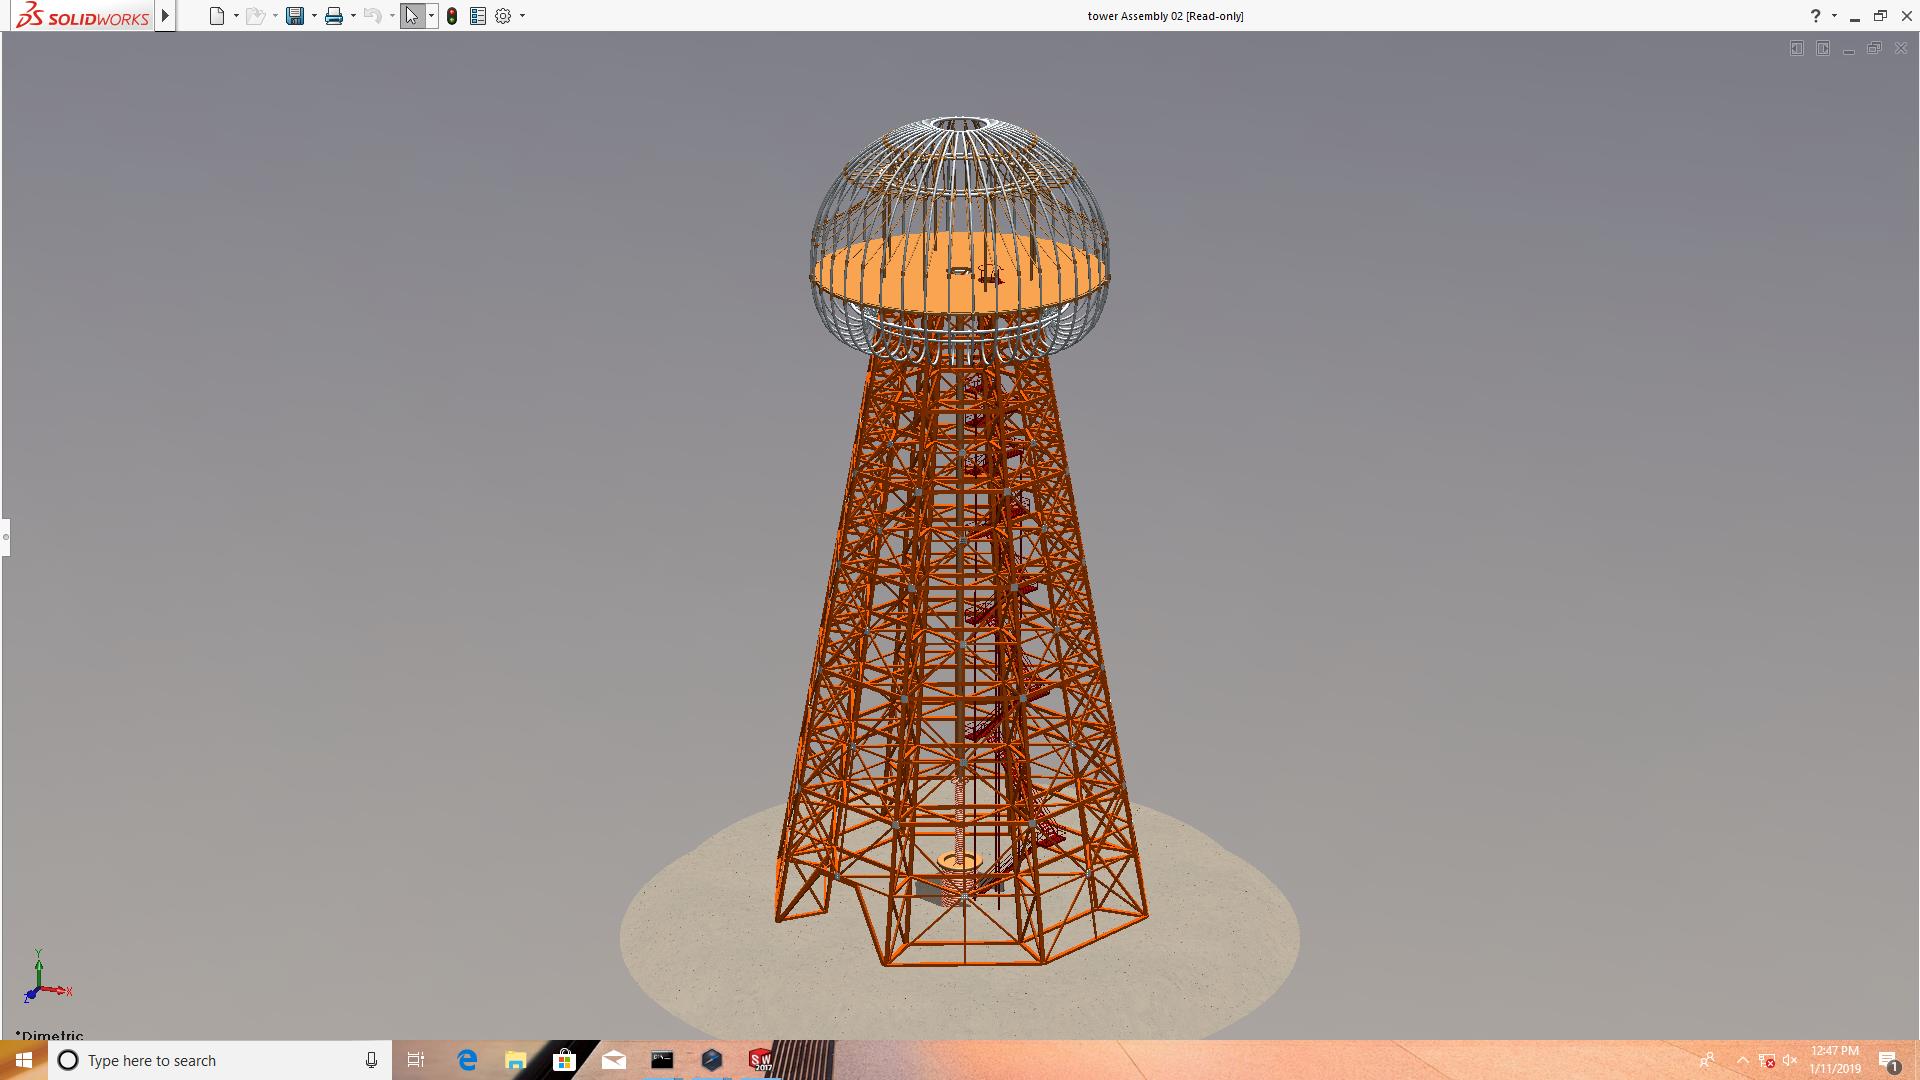Screen dimensions: 1920x1080
Task: Open the Help question mark menu
Action: (1815, 16)
